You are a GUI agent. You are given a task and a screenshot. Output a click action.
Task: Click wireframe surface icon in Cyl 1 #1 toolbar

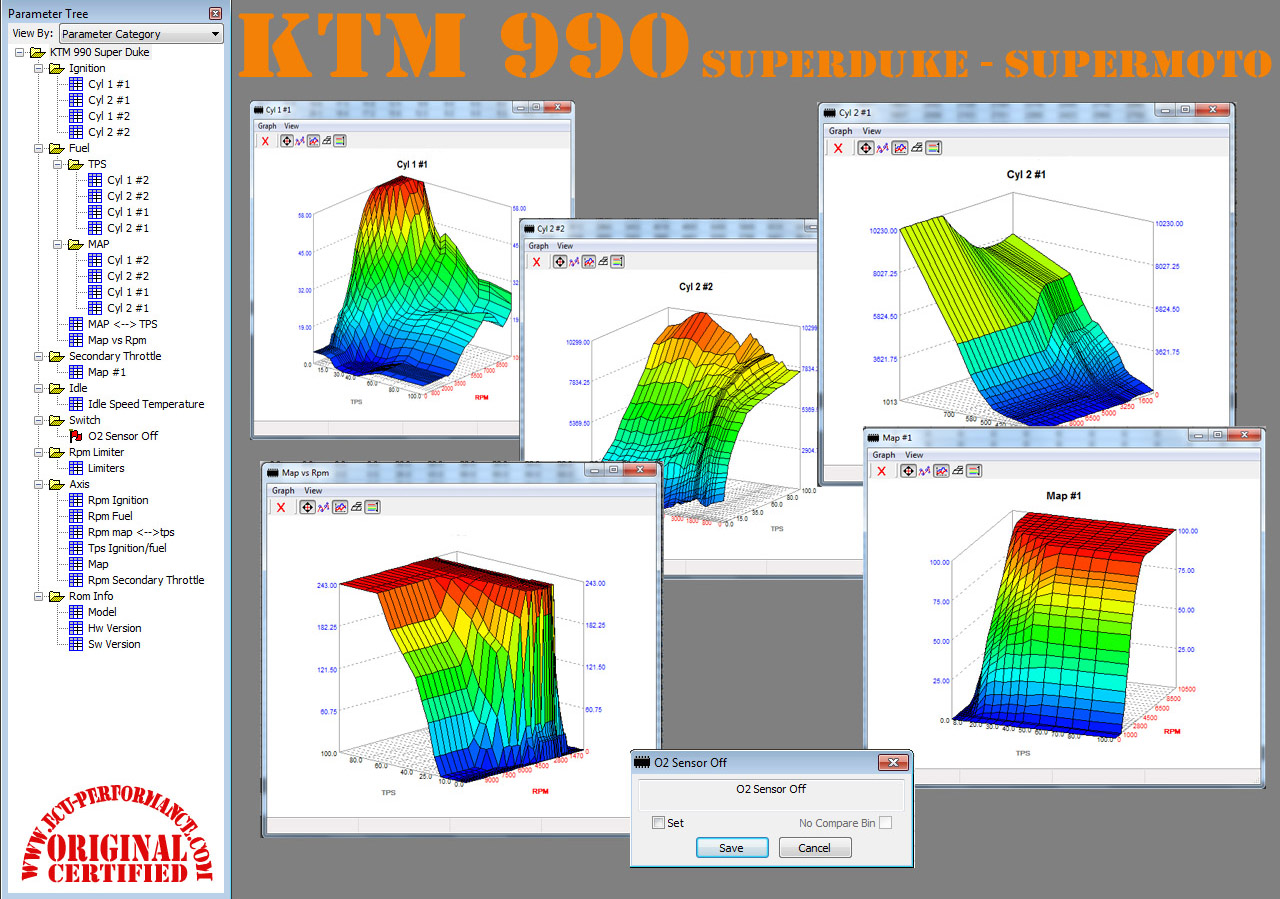(x=326, y=141)
